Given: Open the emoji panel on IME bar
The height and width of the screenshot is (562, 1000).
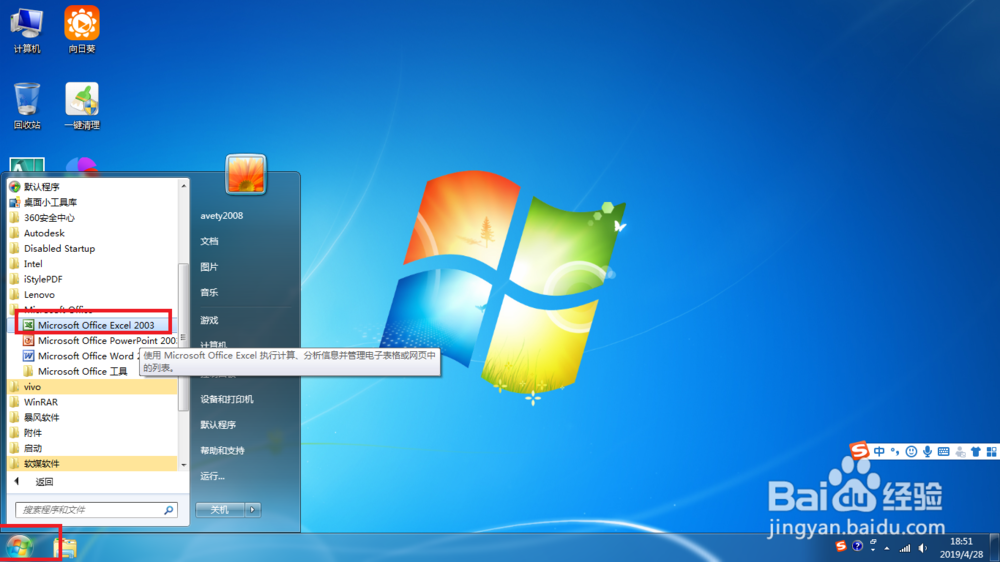Looking at the screenshot, I should click(911, 452).
